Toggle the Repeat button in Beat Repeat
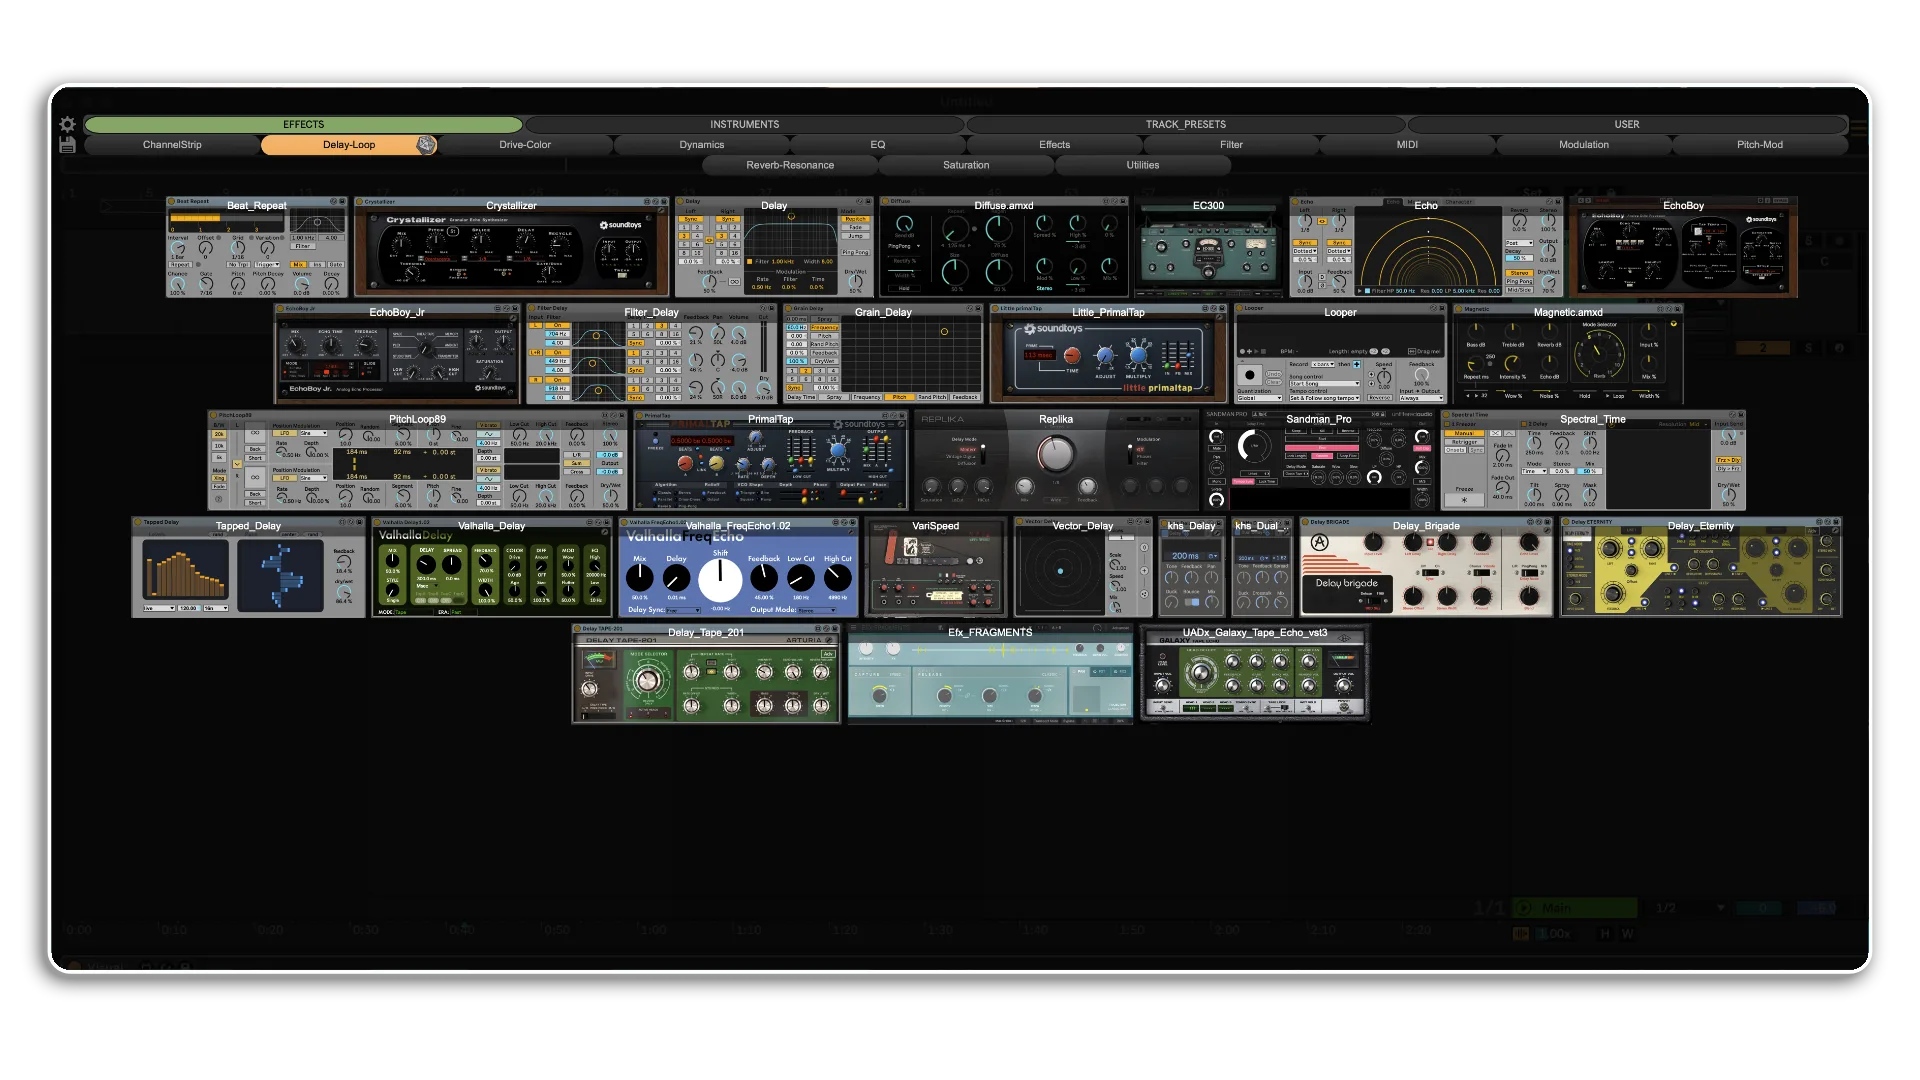 180,264
